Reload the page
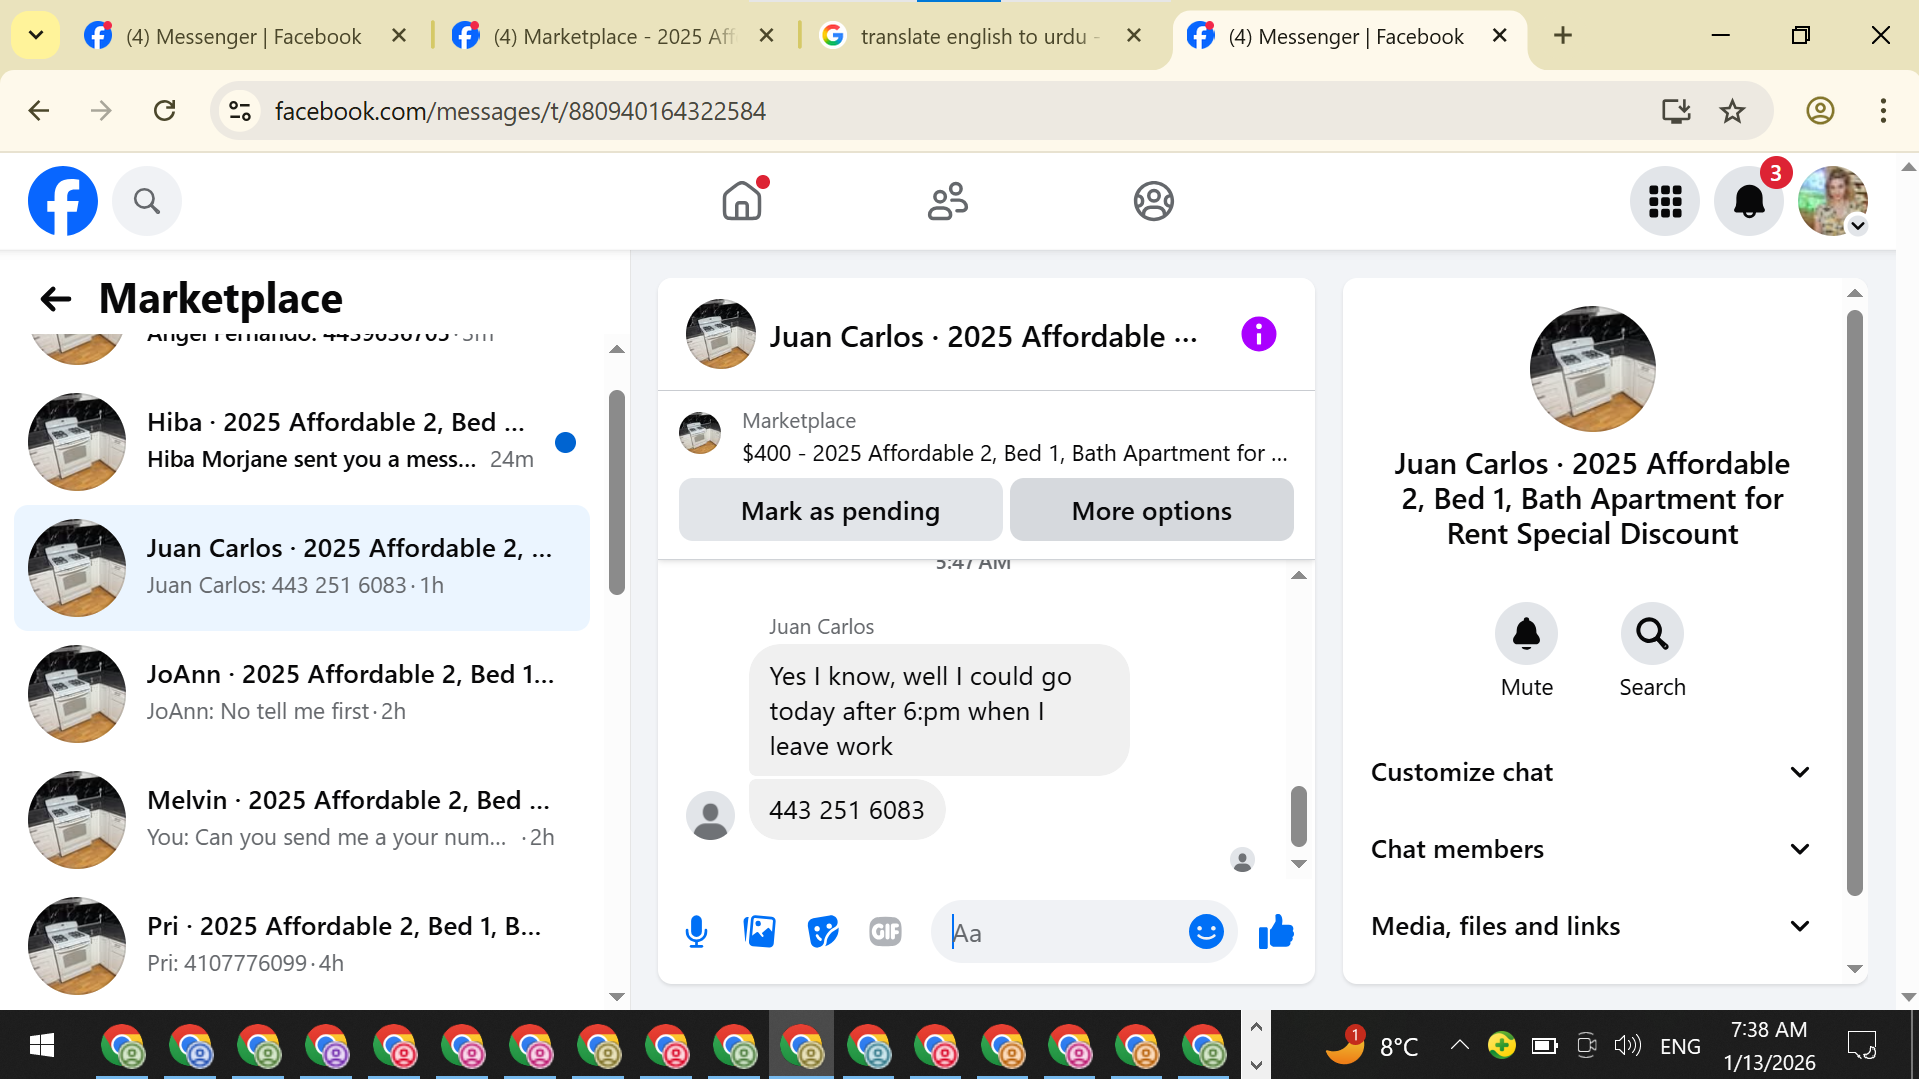The height and width of the screenshot is (1079, 1919). coord(165,111)
